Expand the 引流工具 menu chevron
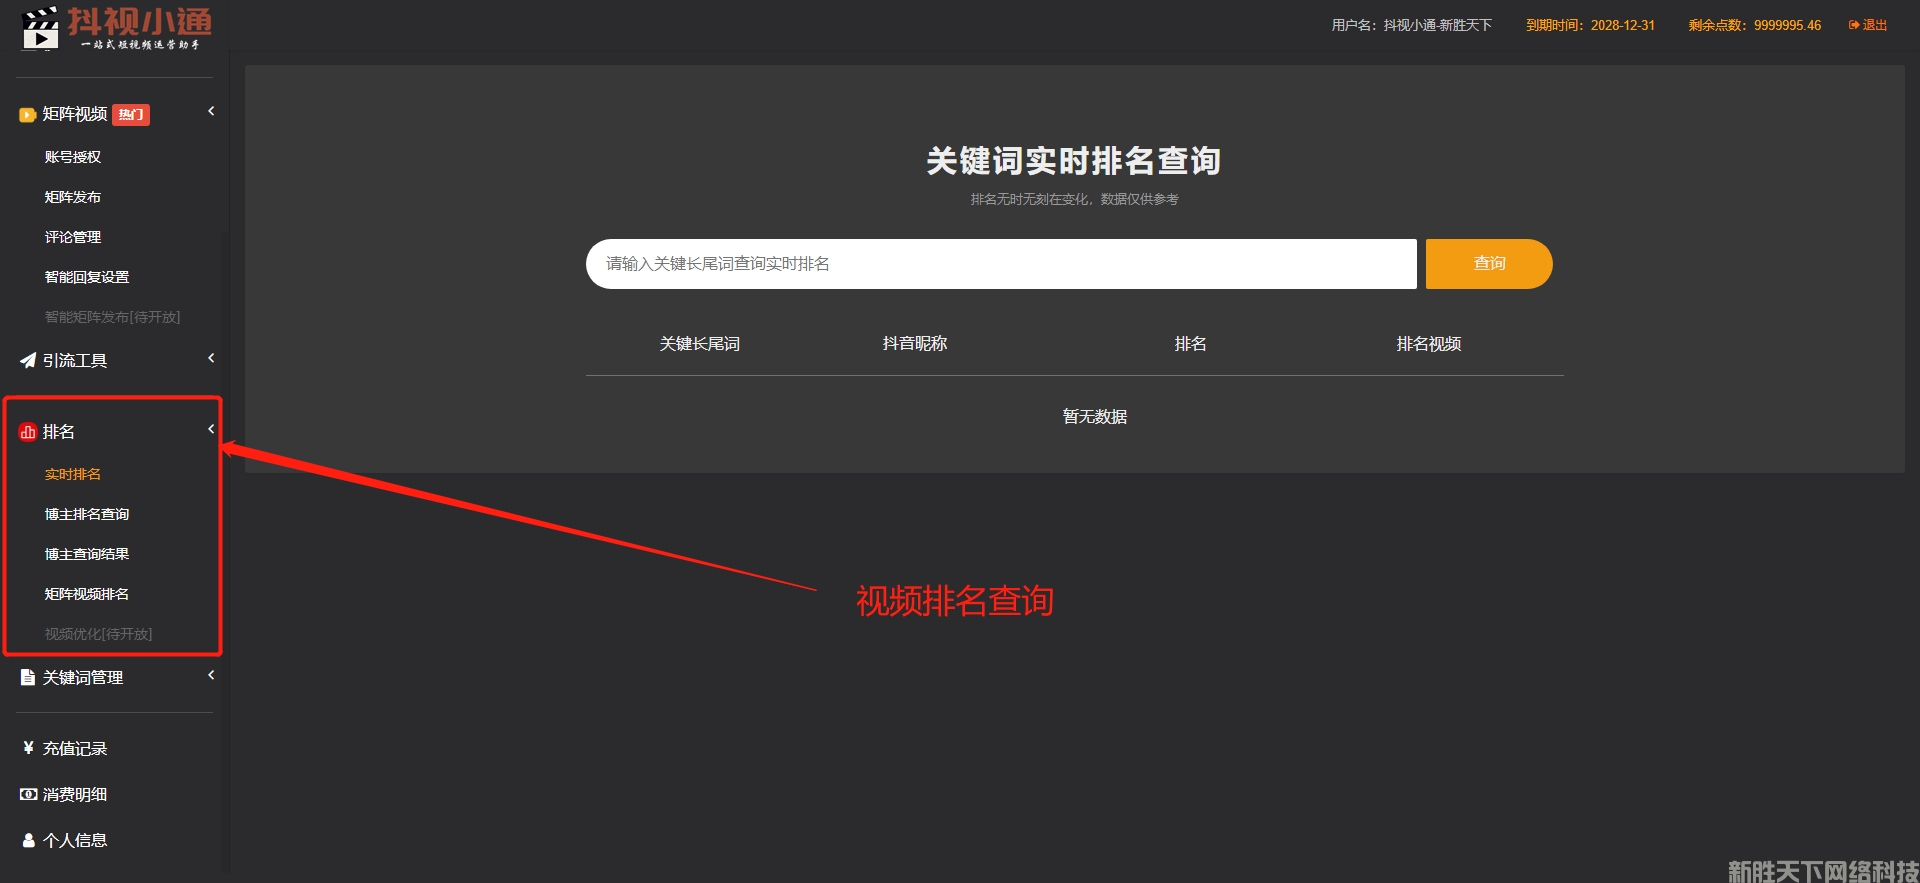 tap(211, 358)
